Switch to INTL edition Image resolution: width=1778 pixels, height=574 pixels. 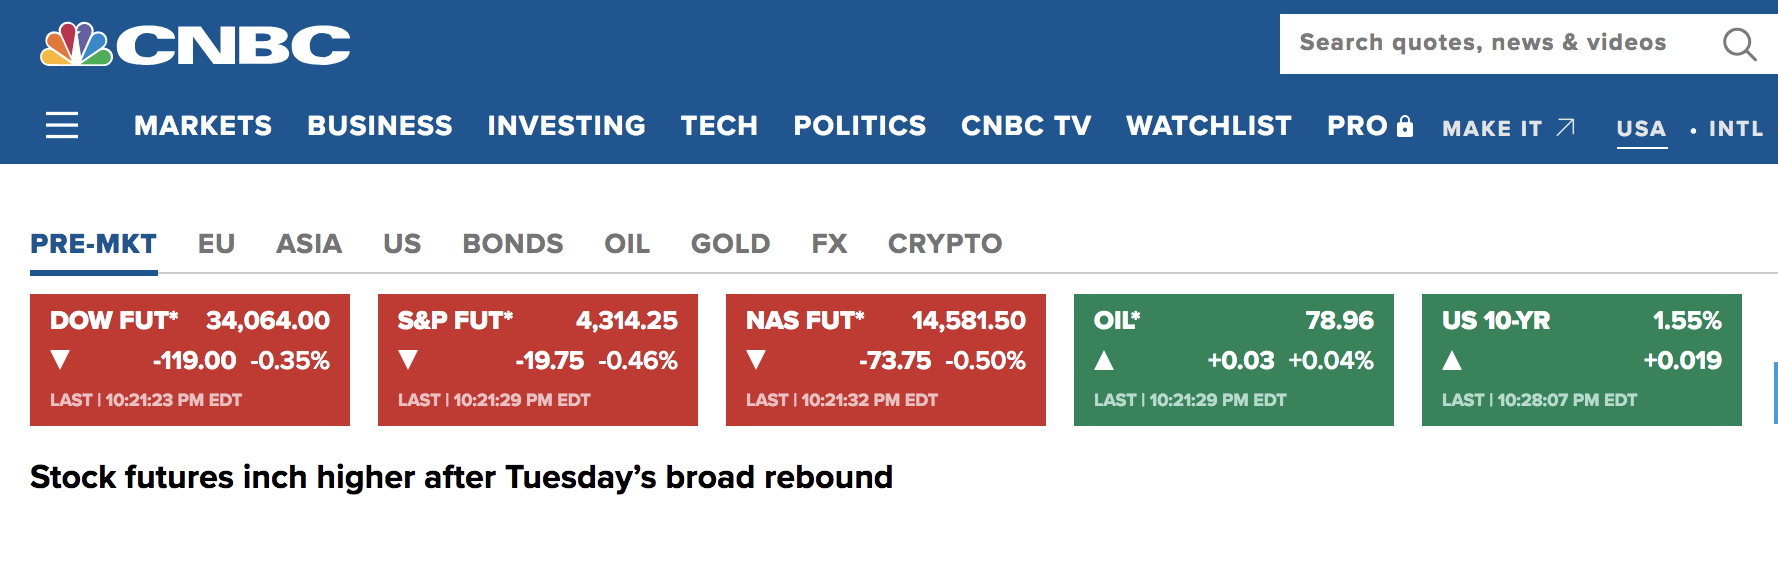coord(1735,128)
